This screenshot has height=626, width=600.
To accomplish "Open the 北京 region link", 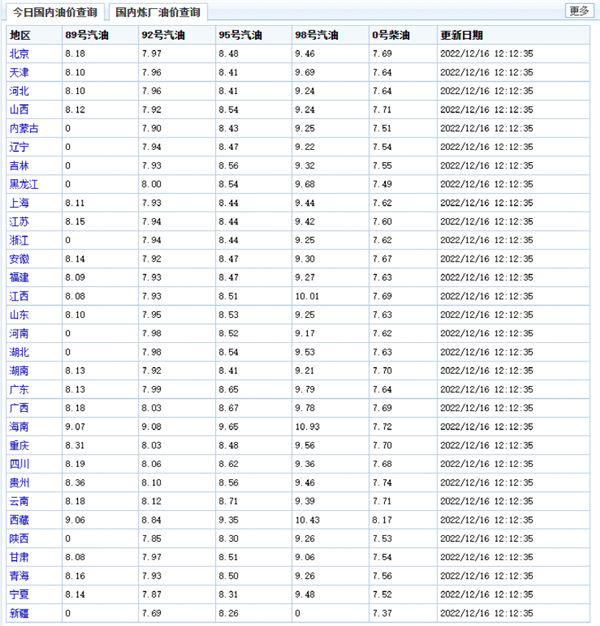I will coord(19,53).
